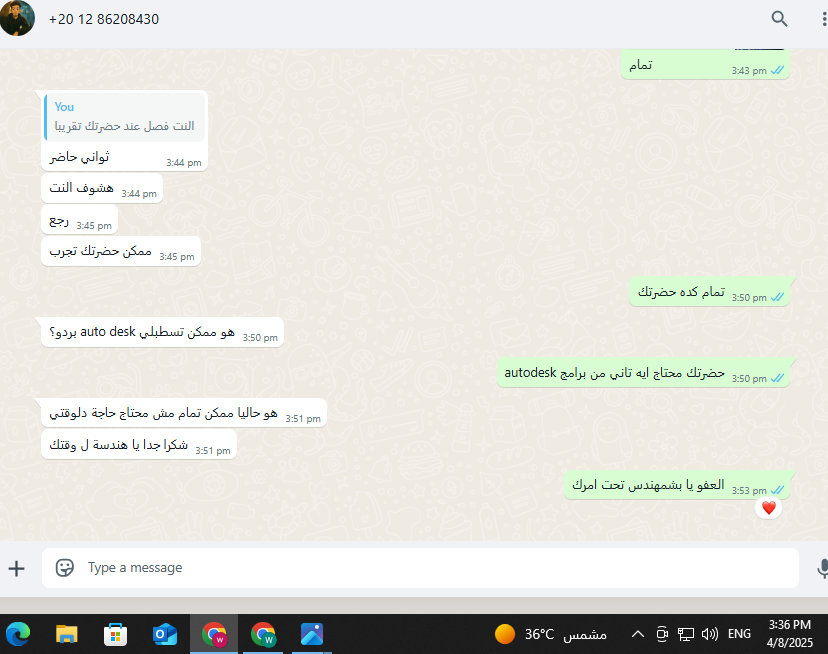Open Outlook from the taskbar
828x654 pixels.
coord(164,634)
